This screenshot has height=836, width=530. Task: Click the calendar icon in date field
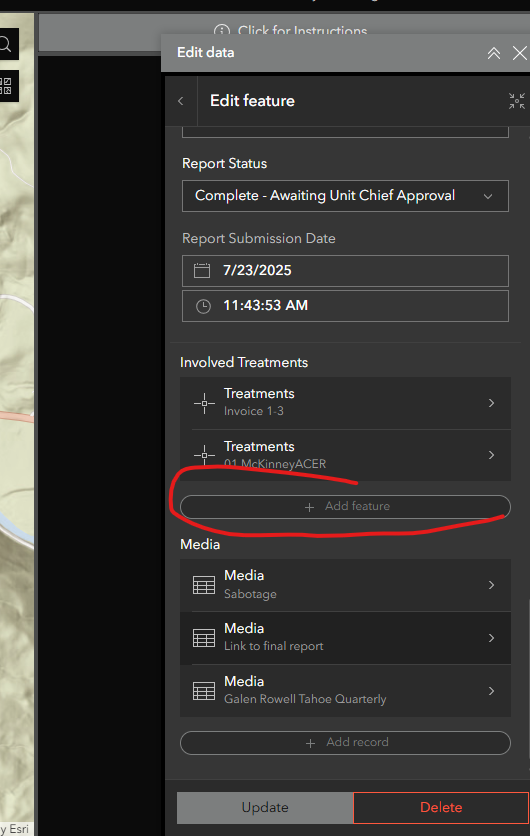(x=202, y=270)
